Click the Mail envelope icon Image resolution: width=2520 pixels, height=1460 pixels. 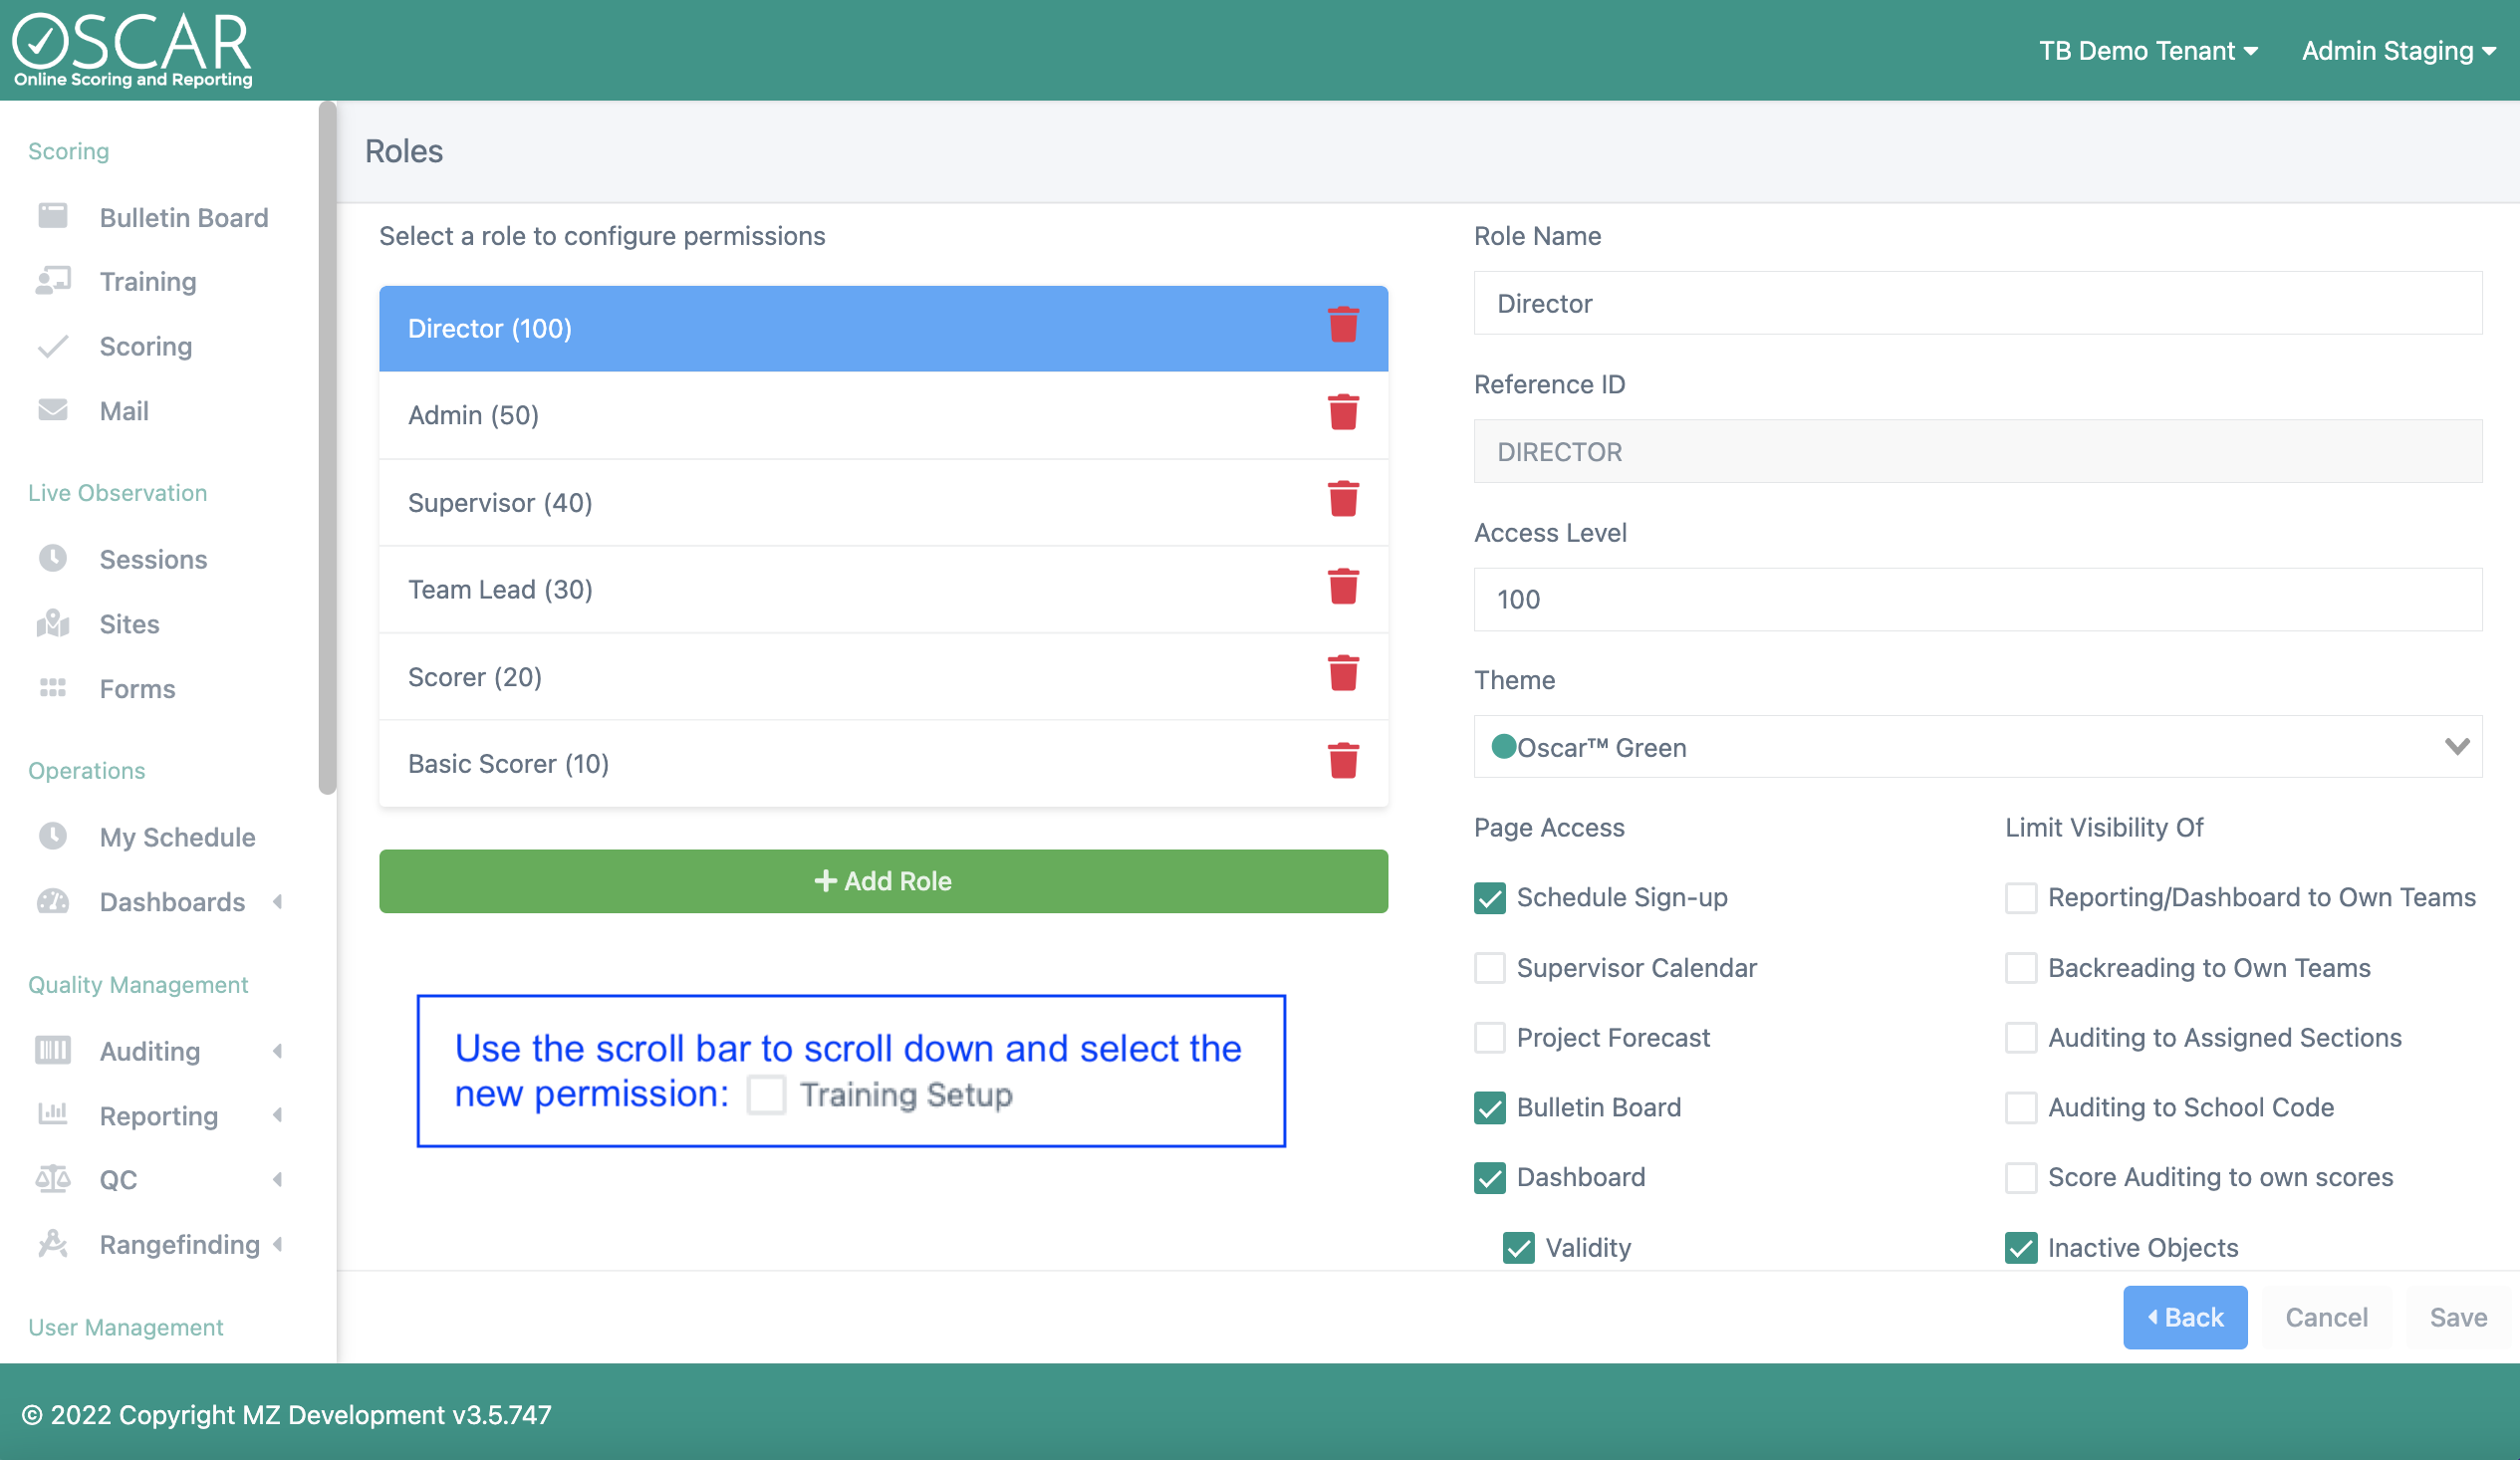coord(52,410)
